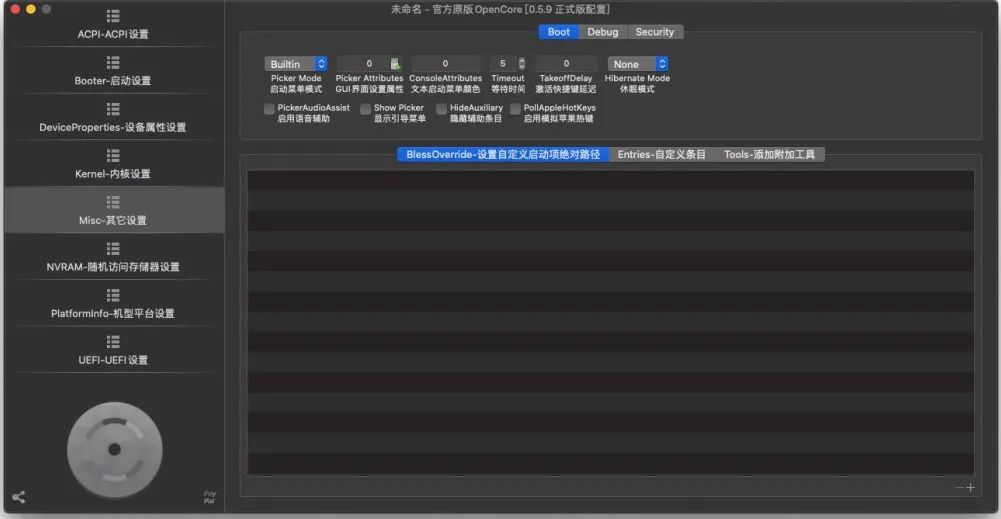This screenshot has height=519, width=1001.
Task: Open the Booter settings section icon
Action: [113, 63]
